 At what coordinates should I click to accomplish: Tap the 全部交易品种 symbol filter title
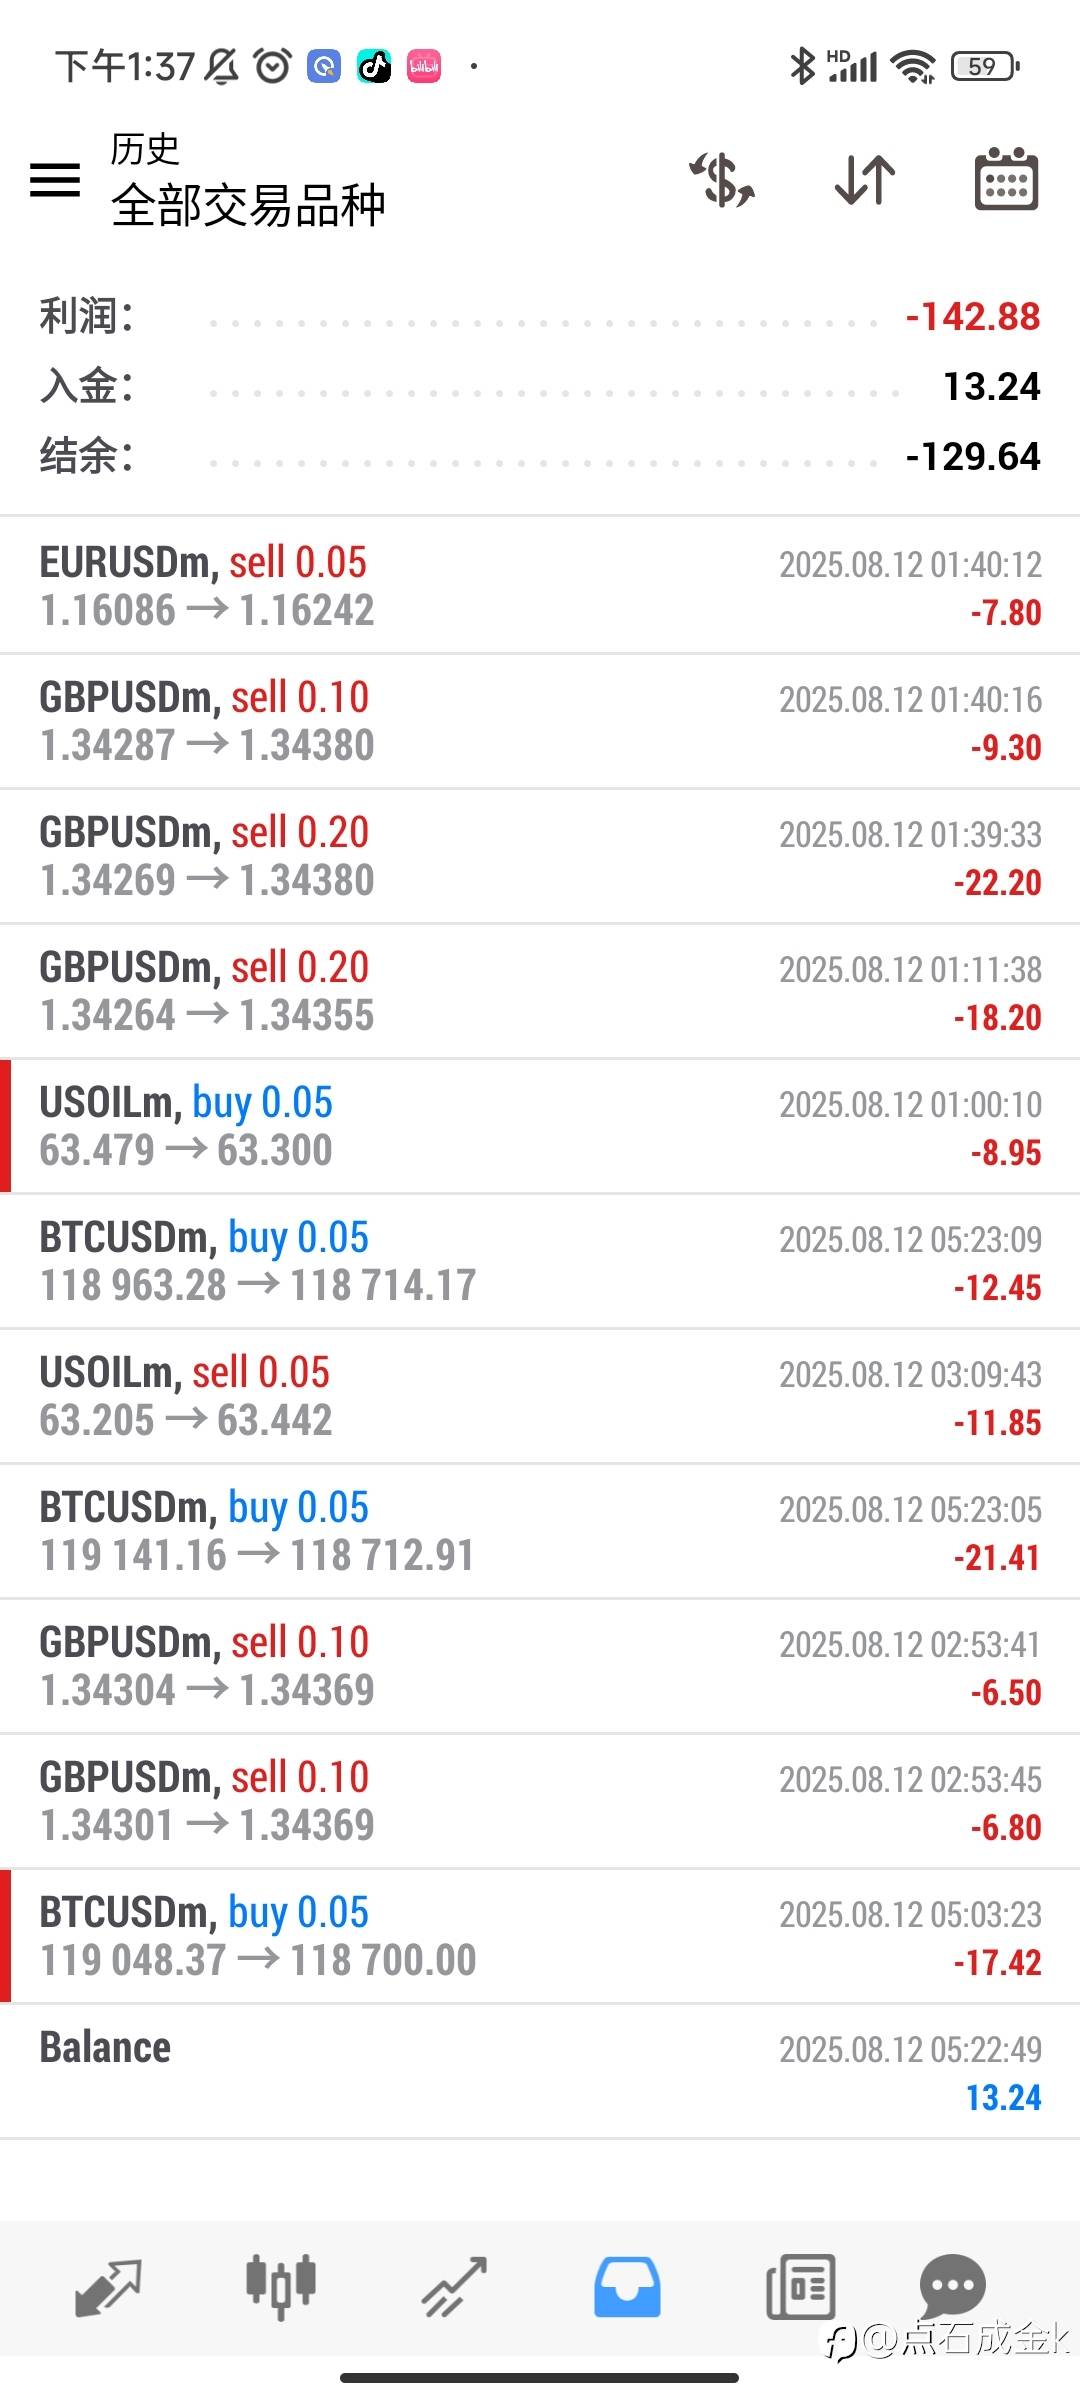coord(248,206)
